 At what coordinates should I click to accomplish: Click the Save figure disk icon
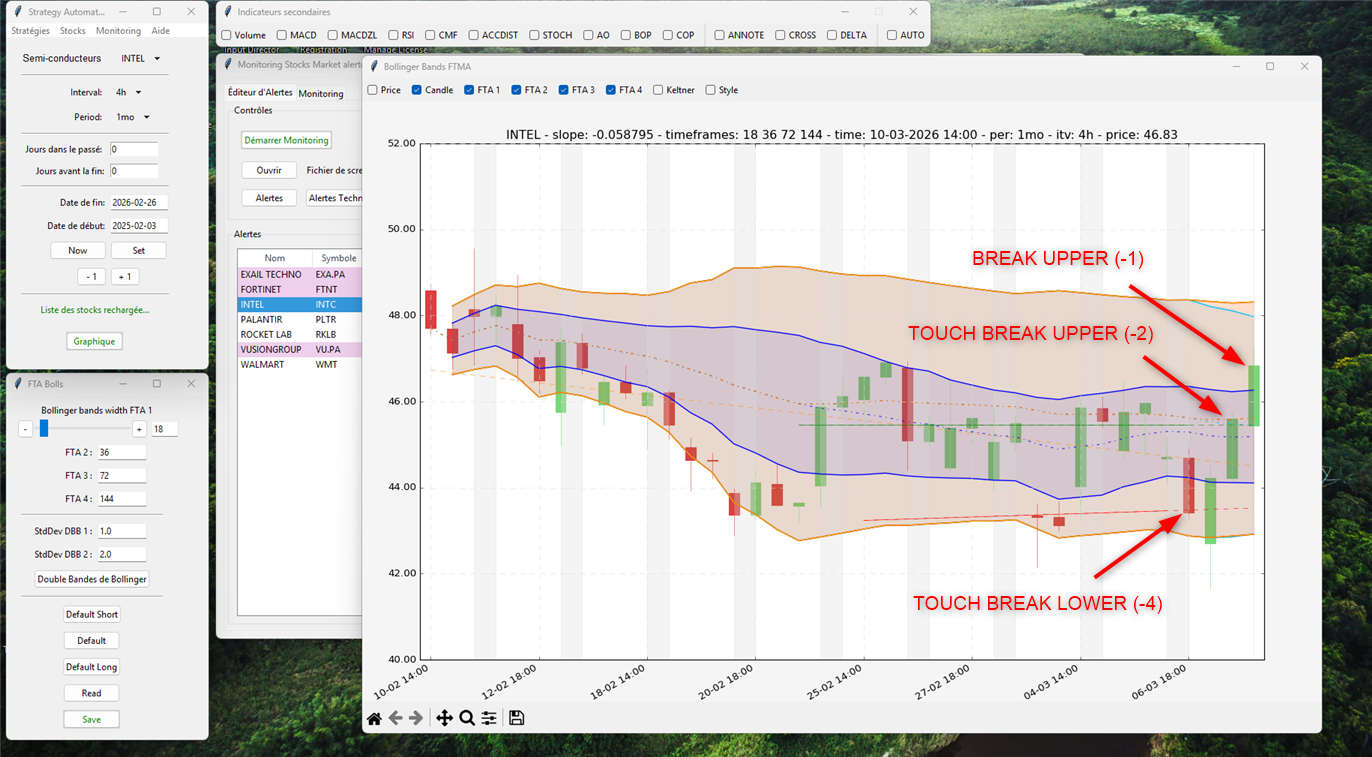click(516, 718)
